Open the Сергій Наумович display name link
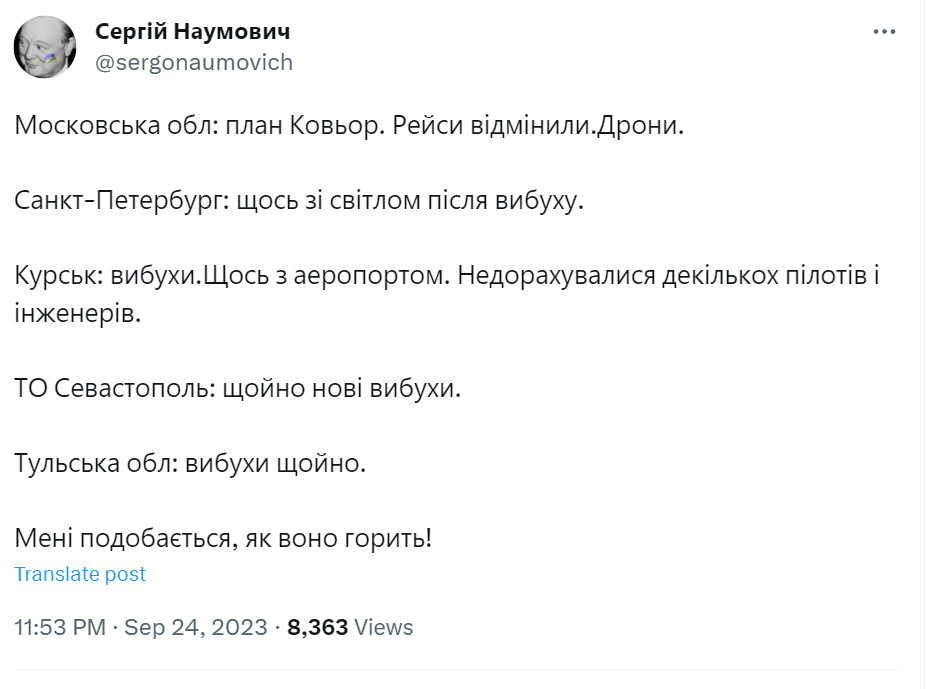 tap(192, 32)
